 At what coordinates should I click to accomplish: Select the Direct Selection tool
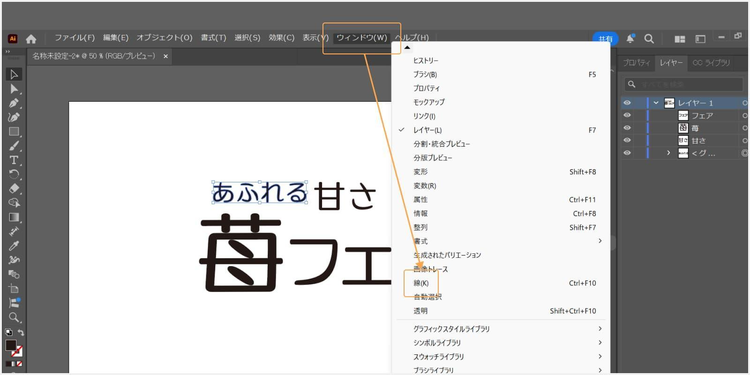tap(14, 89)
